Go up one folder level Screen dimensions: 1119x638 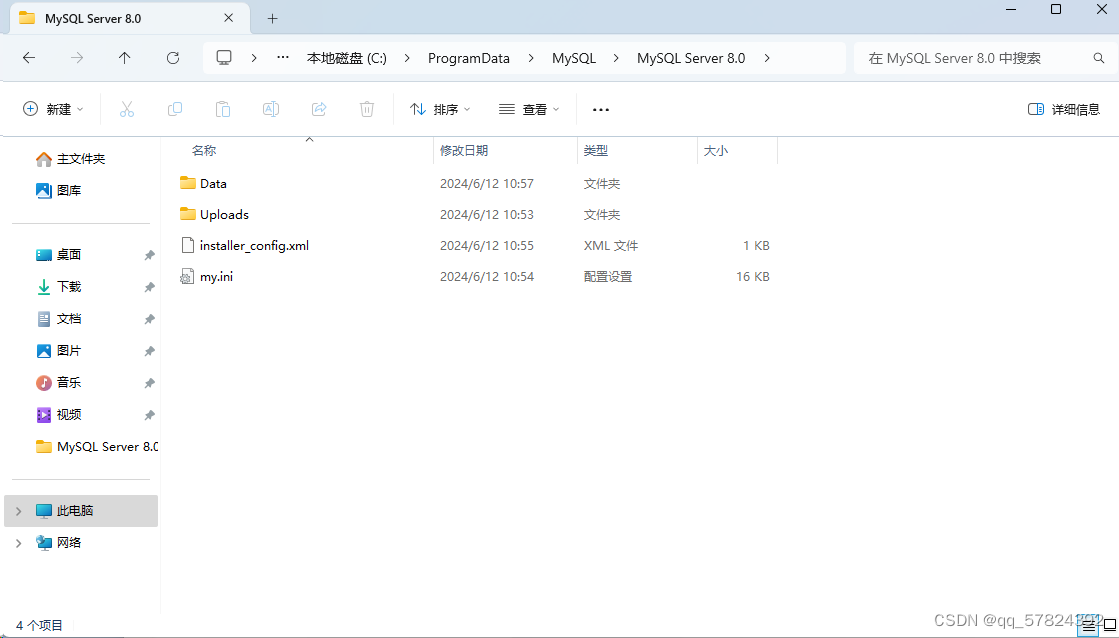click(x=125, y=58)
